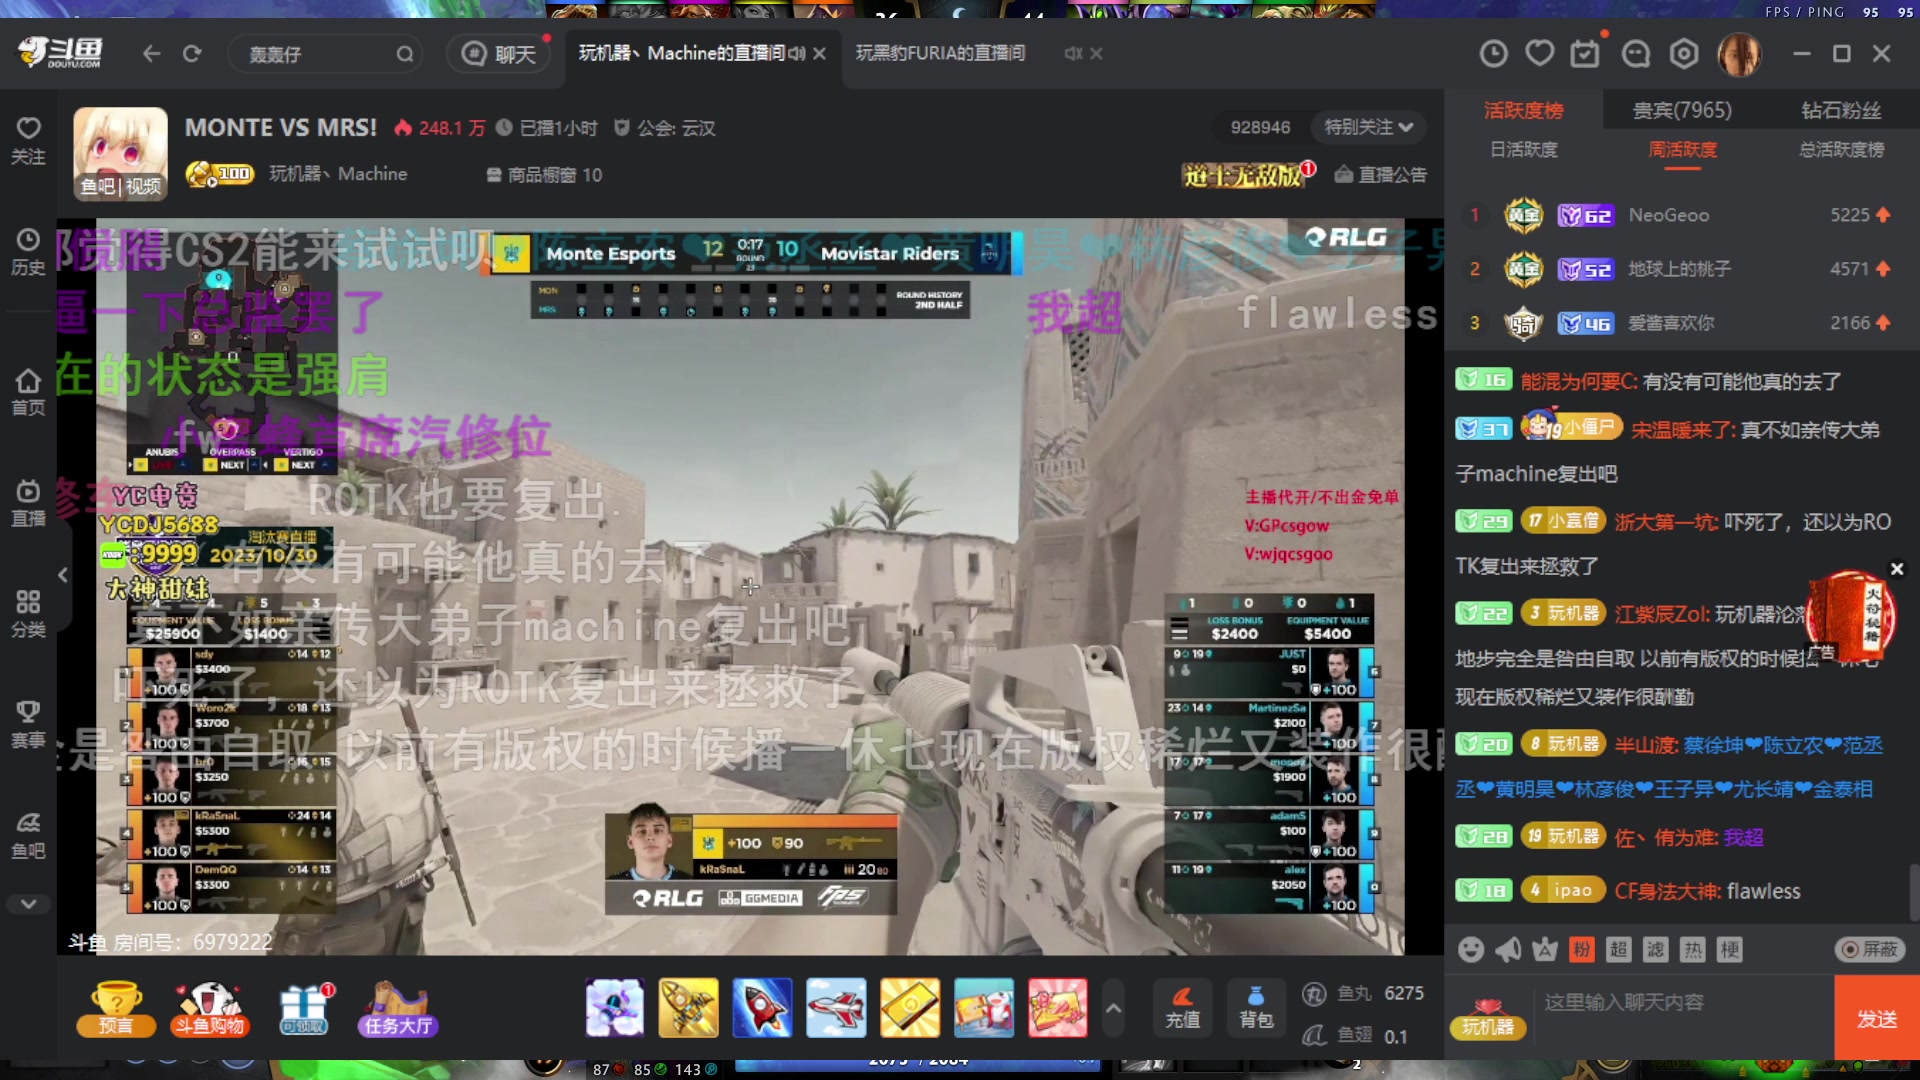The image size is (1920, 1080).
Task: Click the horn broadcast icon in chat toolbar
Action: [1508, 949]
